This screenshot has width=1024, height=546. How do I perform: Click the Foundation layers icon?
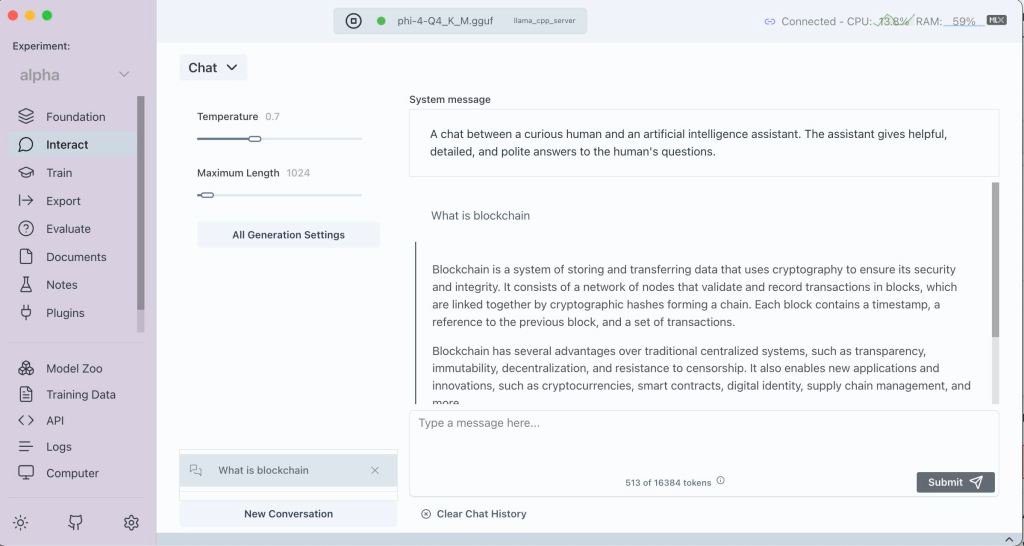point(26,116)
